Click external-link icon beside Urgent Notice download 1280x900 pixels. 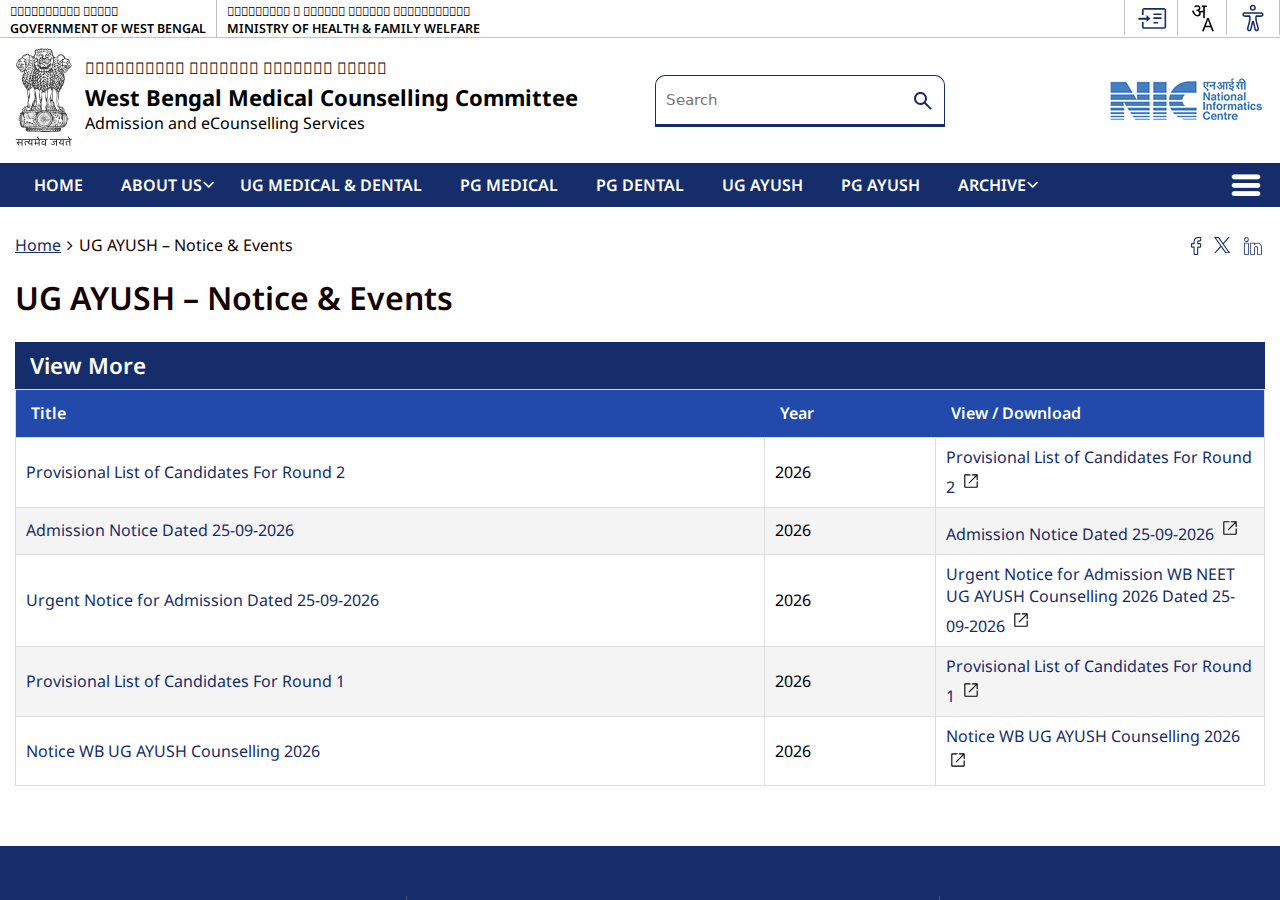[1021, 620]
